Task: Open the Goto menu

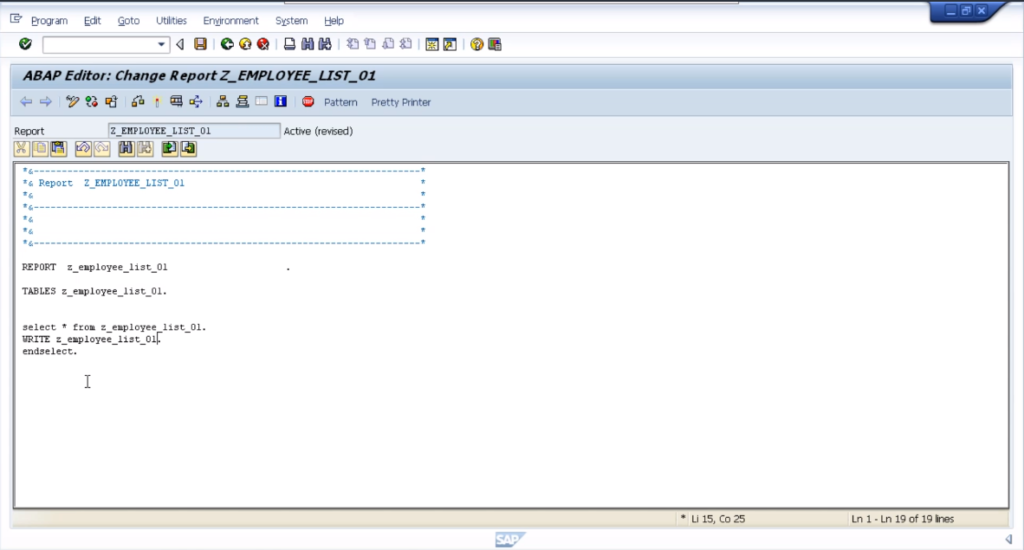Action: coord(129,21)
